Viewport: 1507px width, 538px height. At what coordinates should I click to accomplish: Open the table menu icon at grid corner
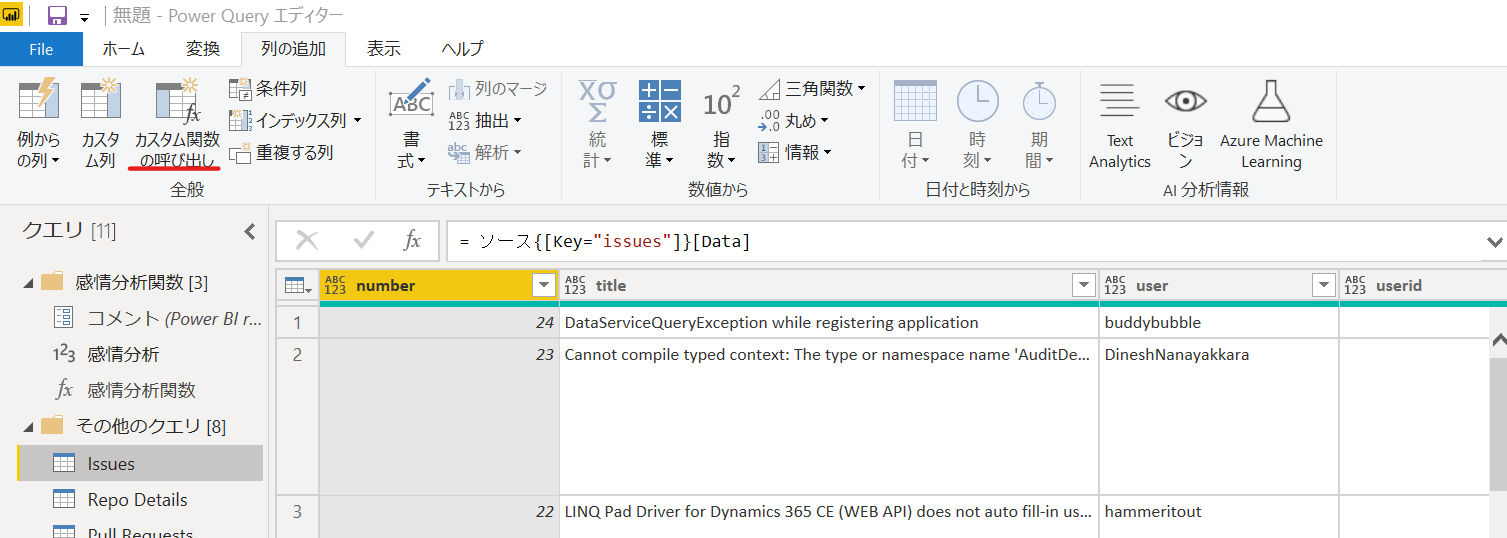pyautogui.click(x=298, y=286)
